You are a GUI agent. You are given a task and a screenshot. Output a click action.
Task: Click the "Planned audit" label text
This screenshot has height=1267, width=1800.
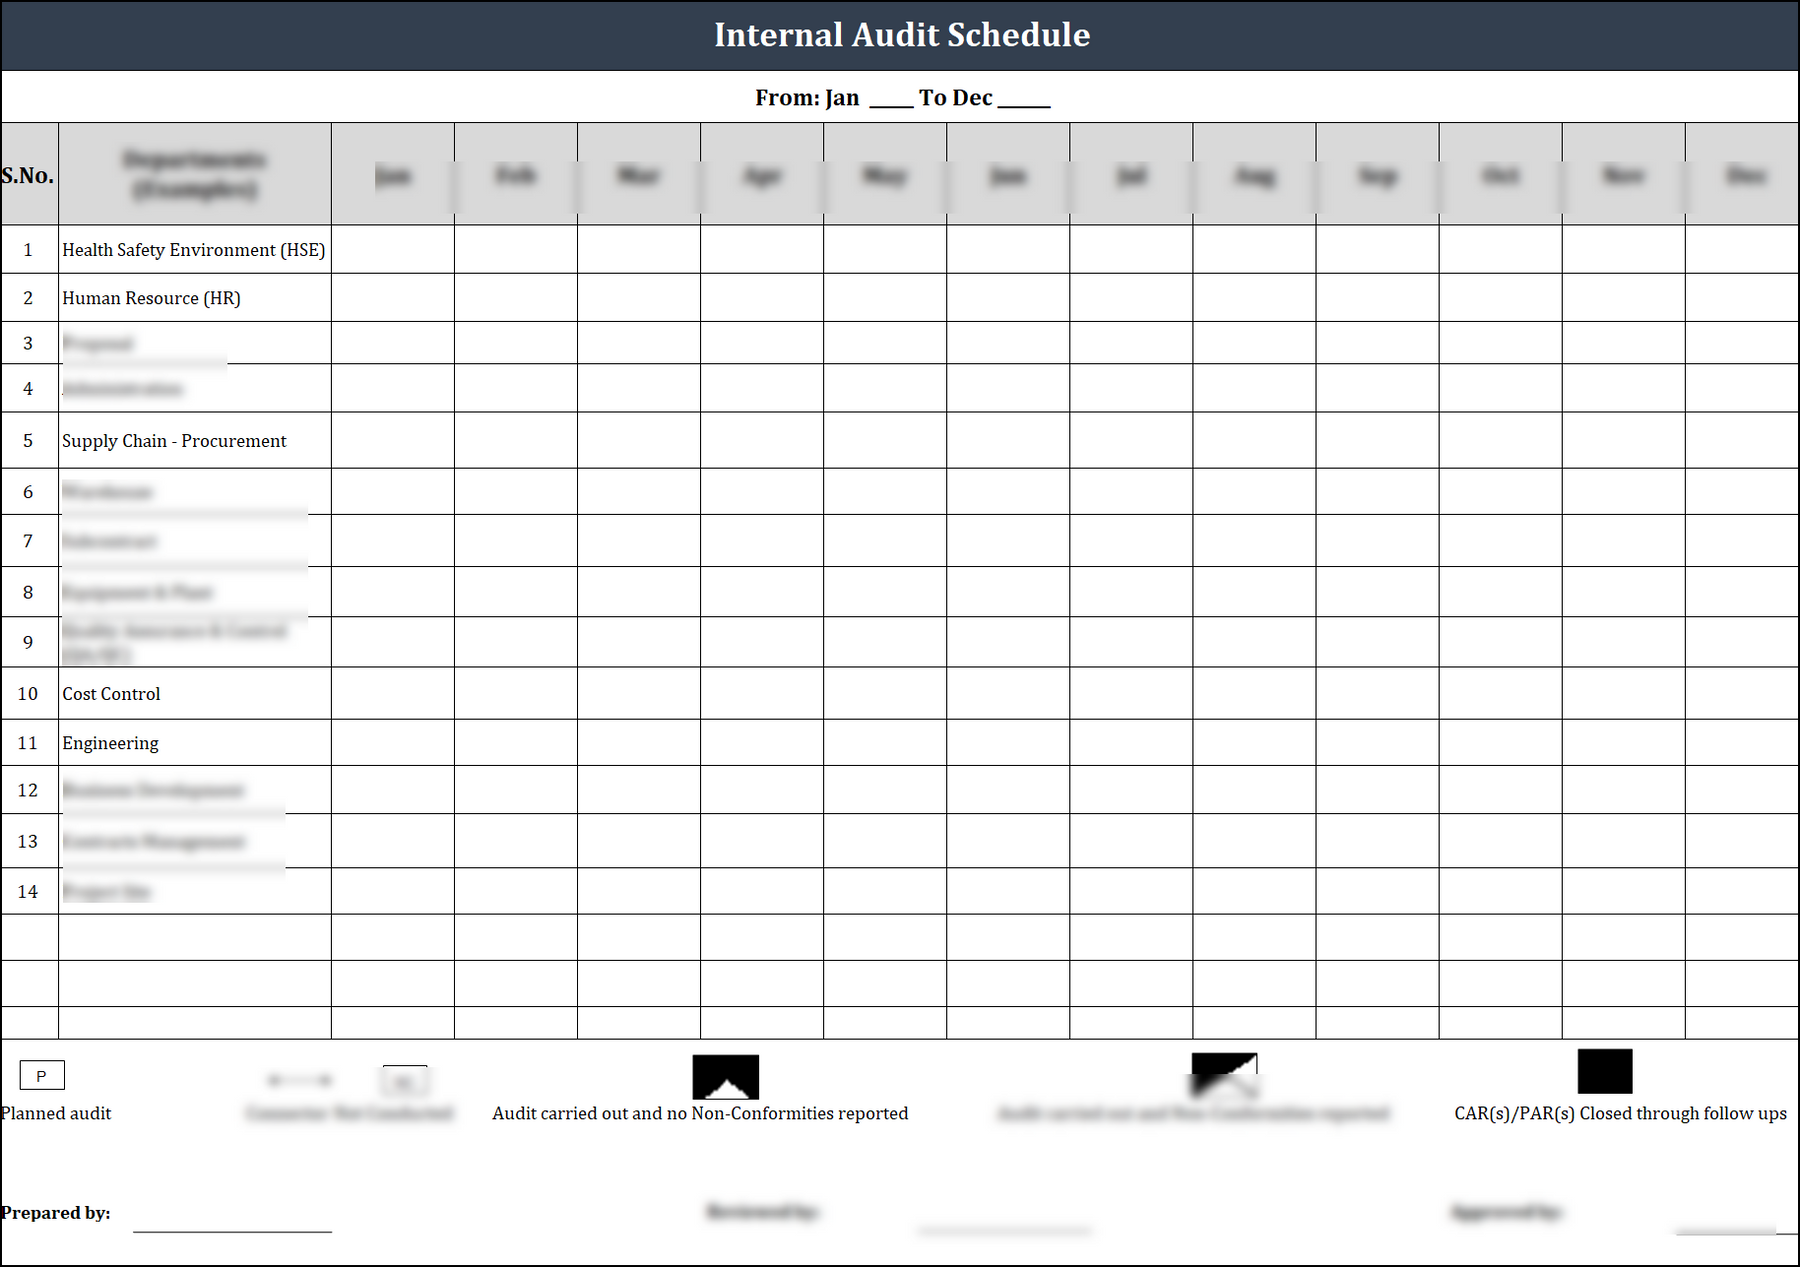pos(56,1113)
